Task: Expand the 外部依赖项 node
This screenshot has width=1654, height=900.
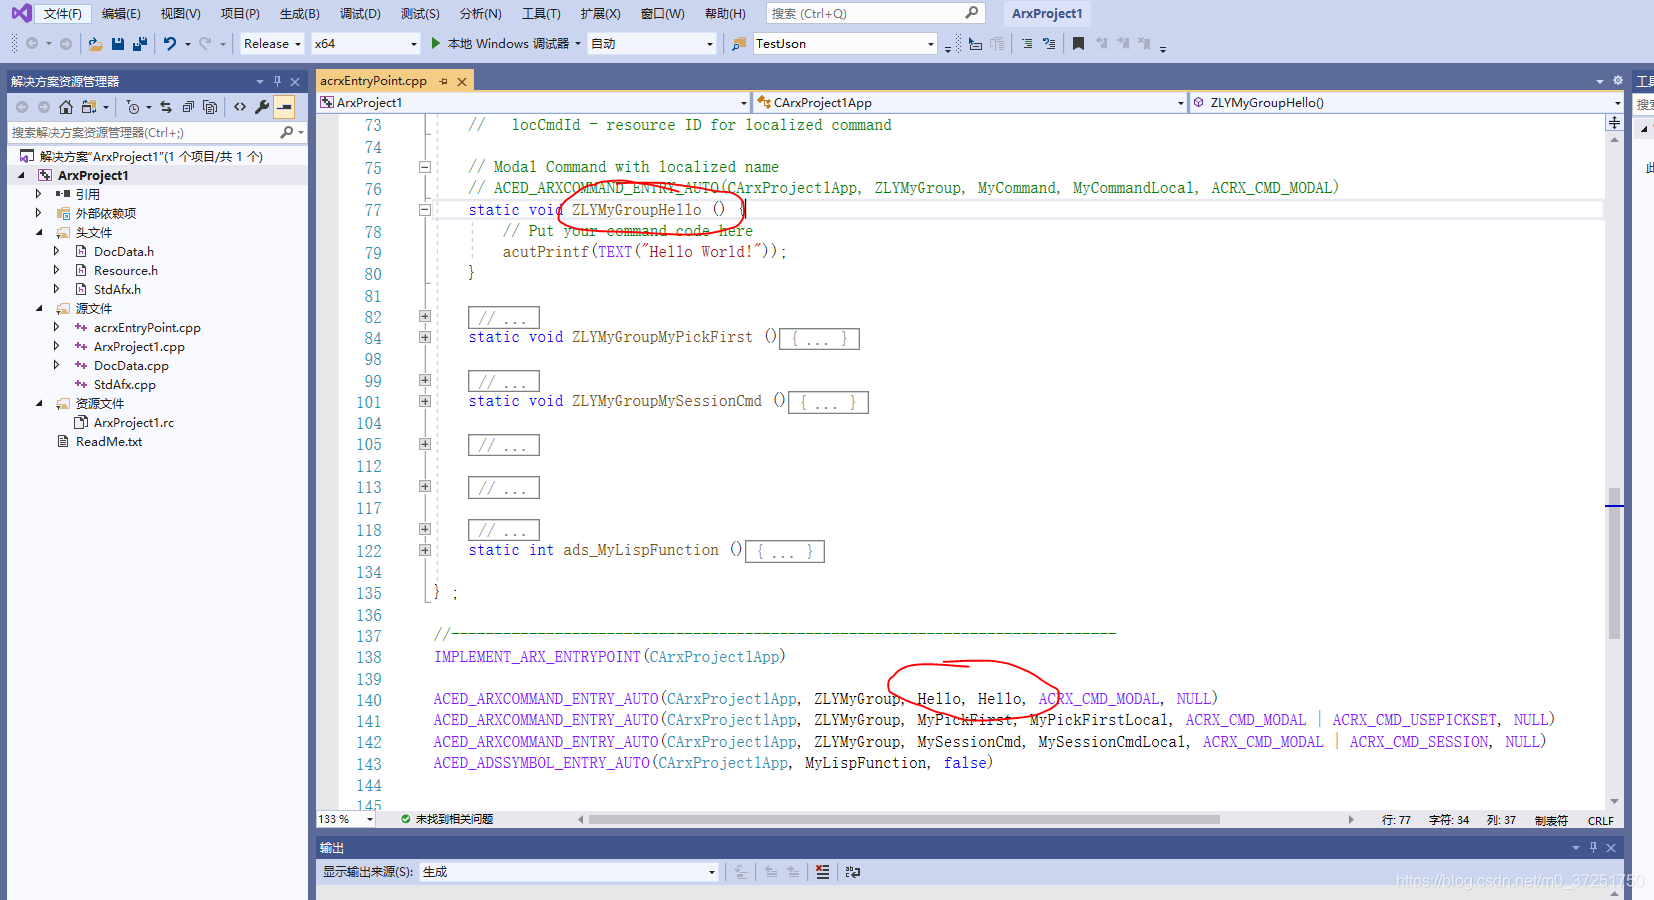Action: pos(38,212)
